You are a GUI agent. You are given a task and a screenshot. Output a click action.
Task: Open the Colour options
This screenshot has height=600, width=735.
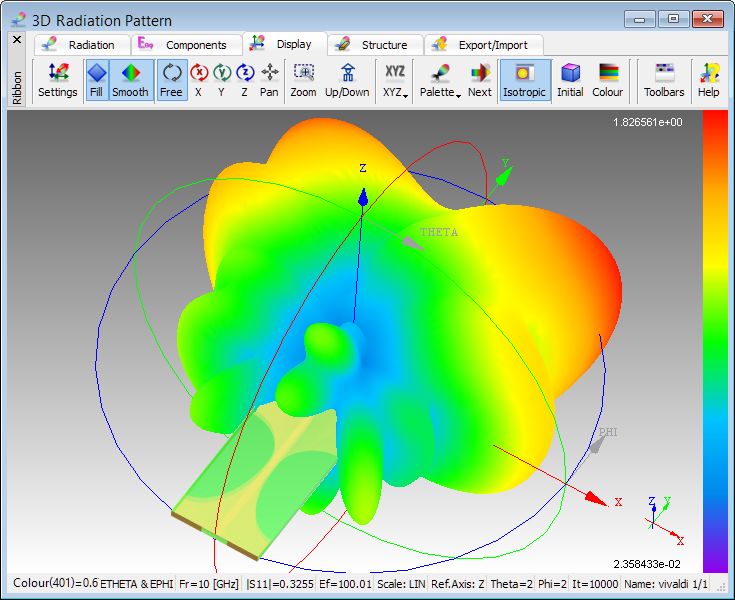pyautogui.click(x=608, y=80)
